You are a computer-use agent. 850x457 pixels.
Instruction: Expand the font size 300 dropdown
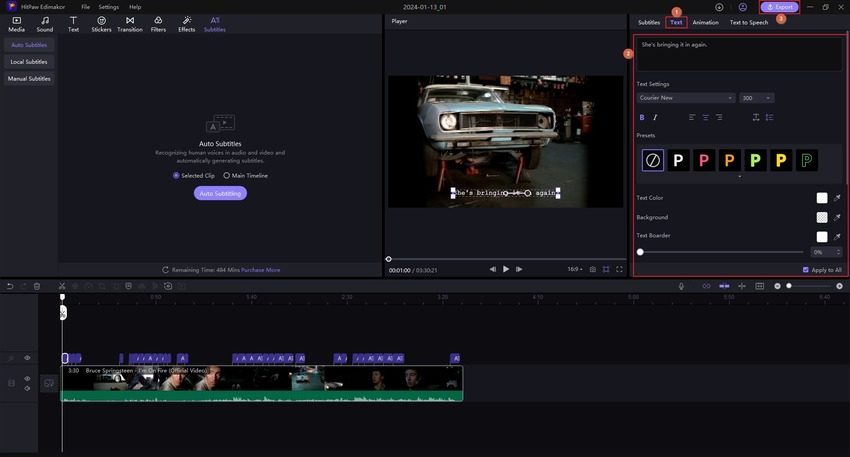(x=756, y=98)
